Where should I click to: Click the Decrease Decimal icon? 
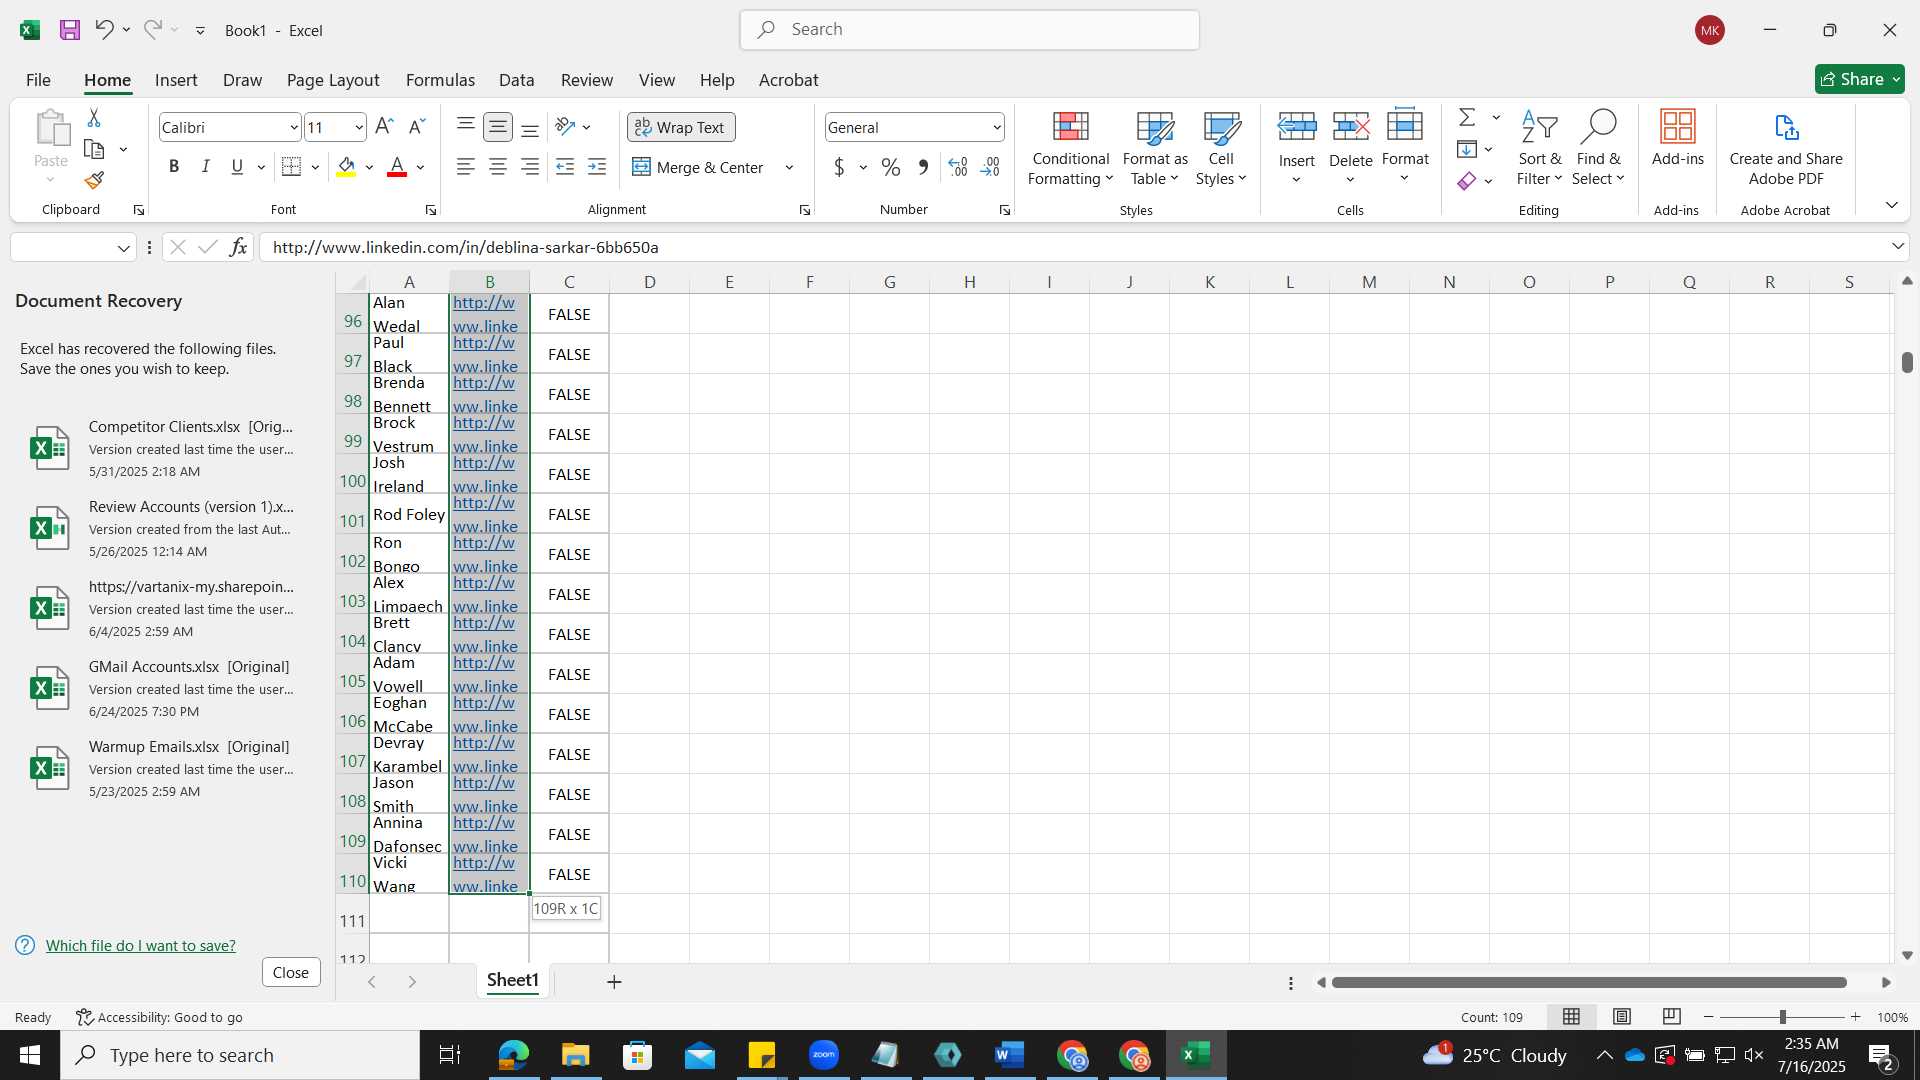(990, 167)
